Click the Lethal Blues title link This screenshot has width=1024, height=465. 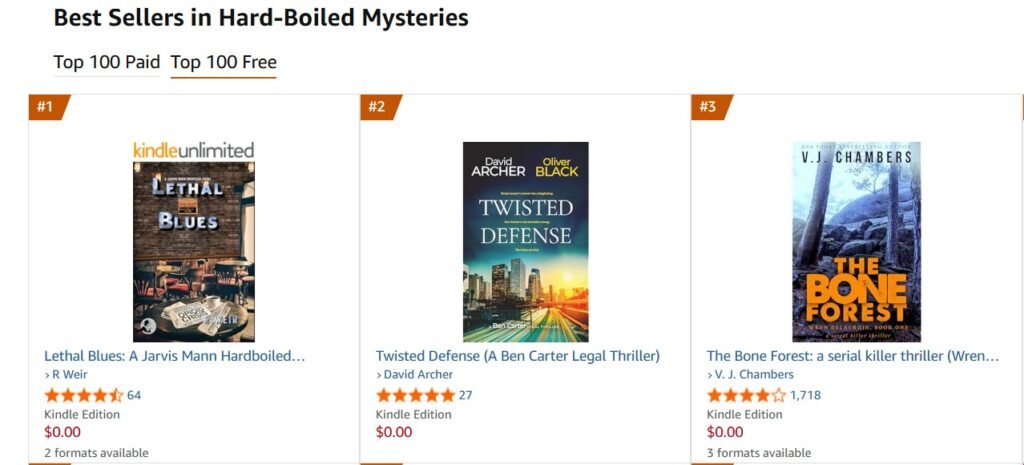175,356
